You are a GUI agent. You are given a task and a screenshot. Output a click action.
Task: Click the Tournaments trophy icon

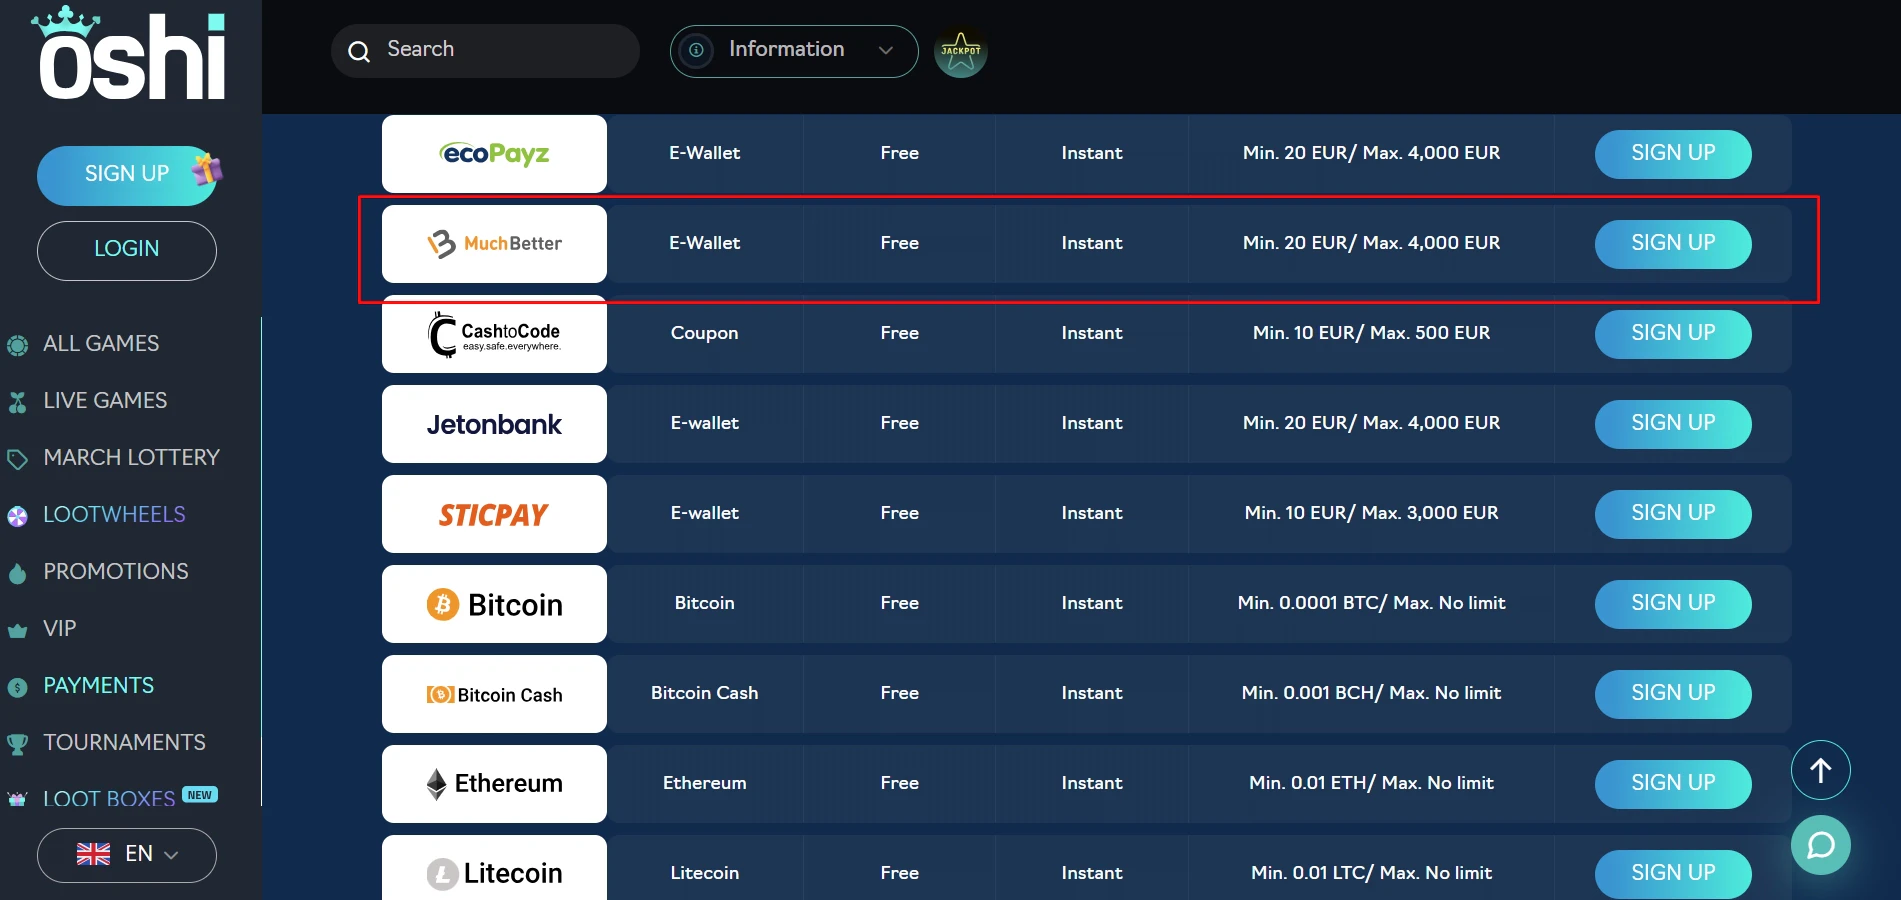[18, 744]
